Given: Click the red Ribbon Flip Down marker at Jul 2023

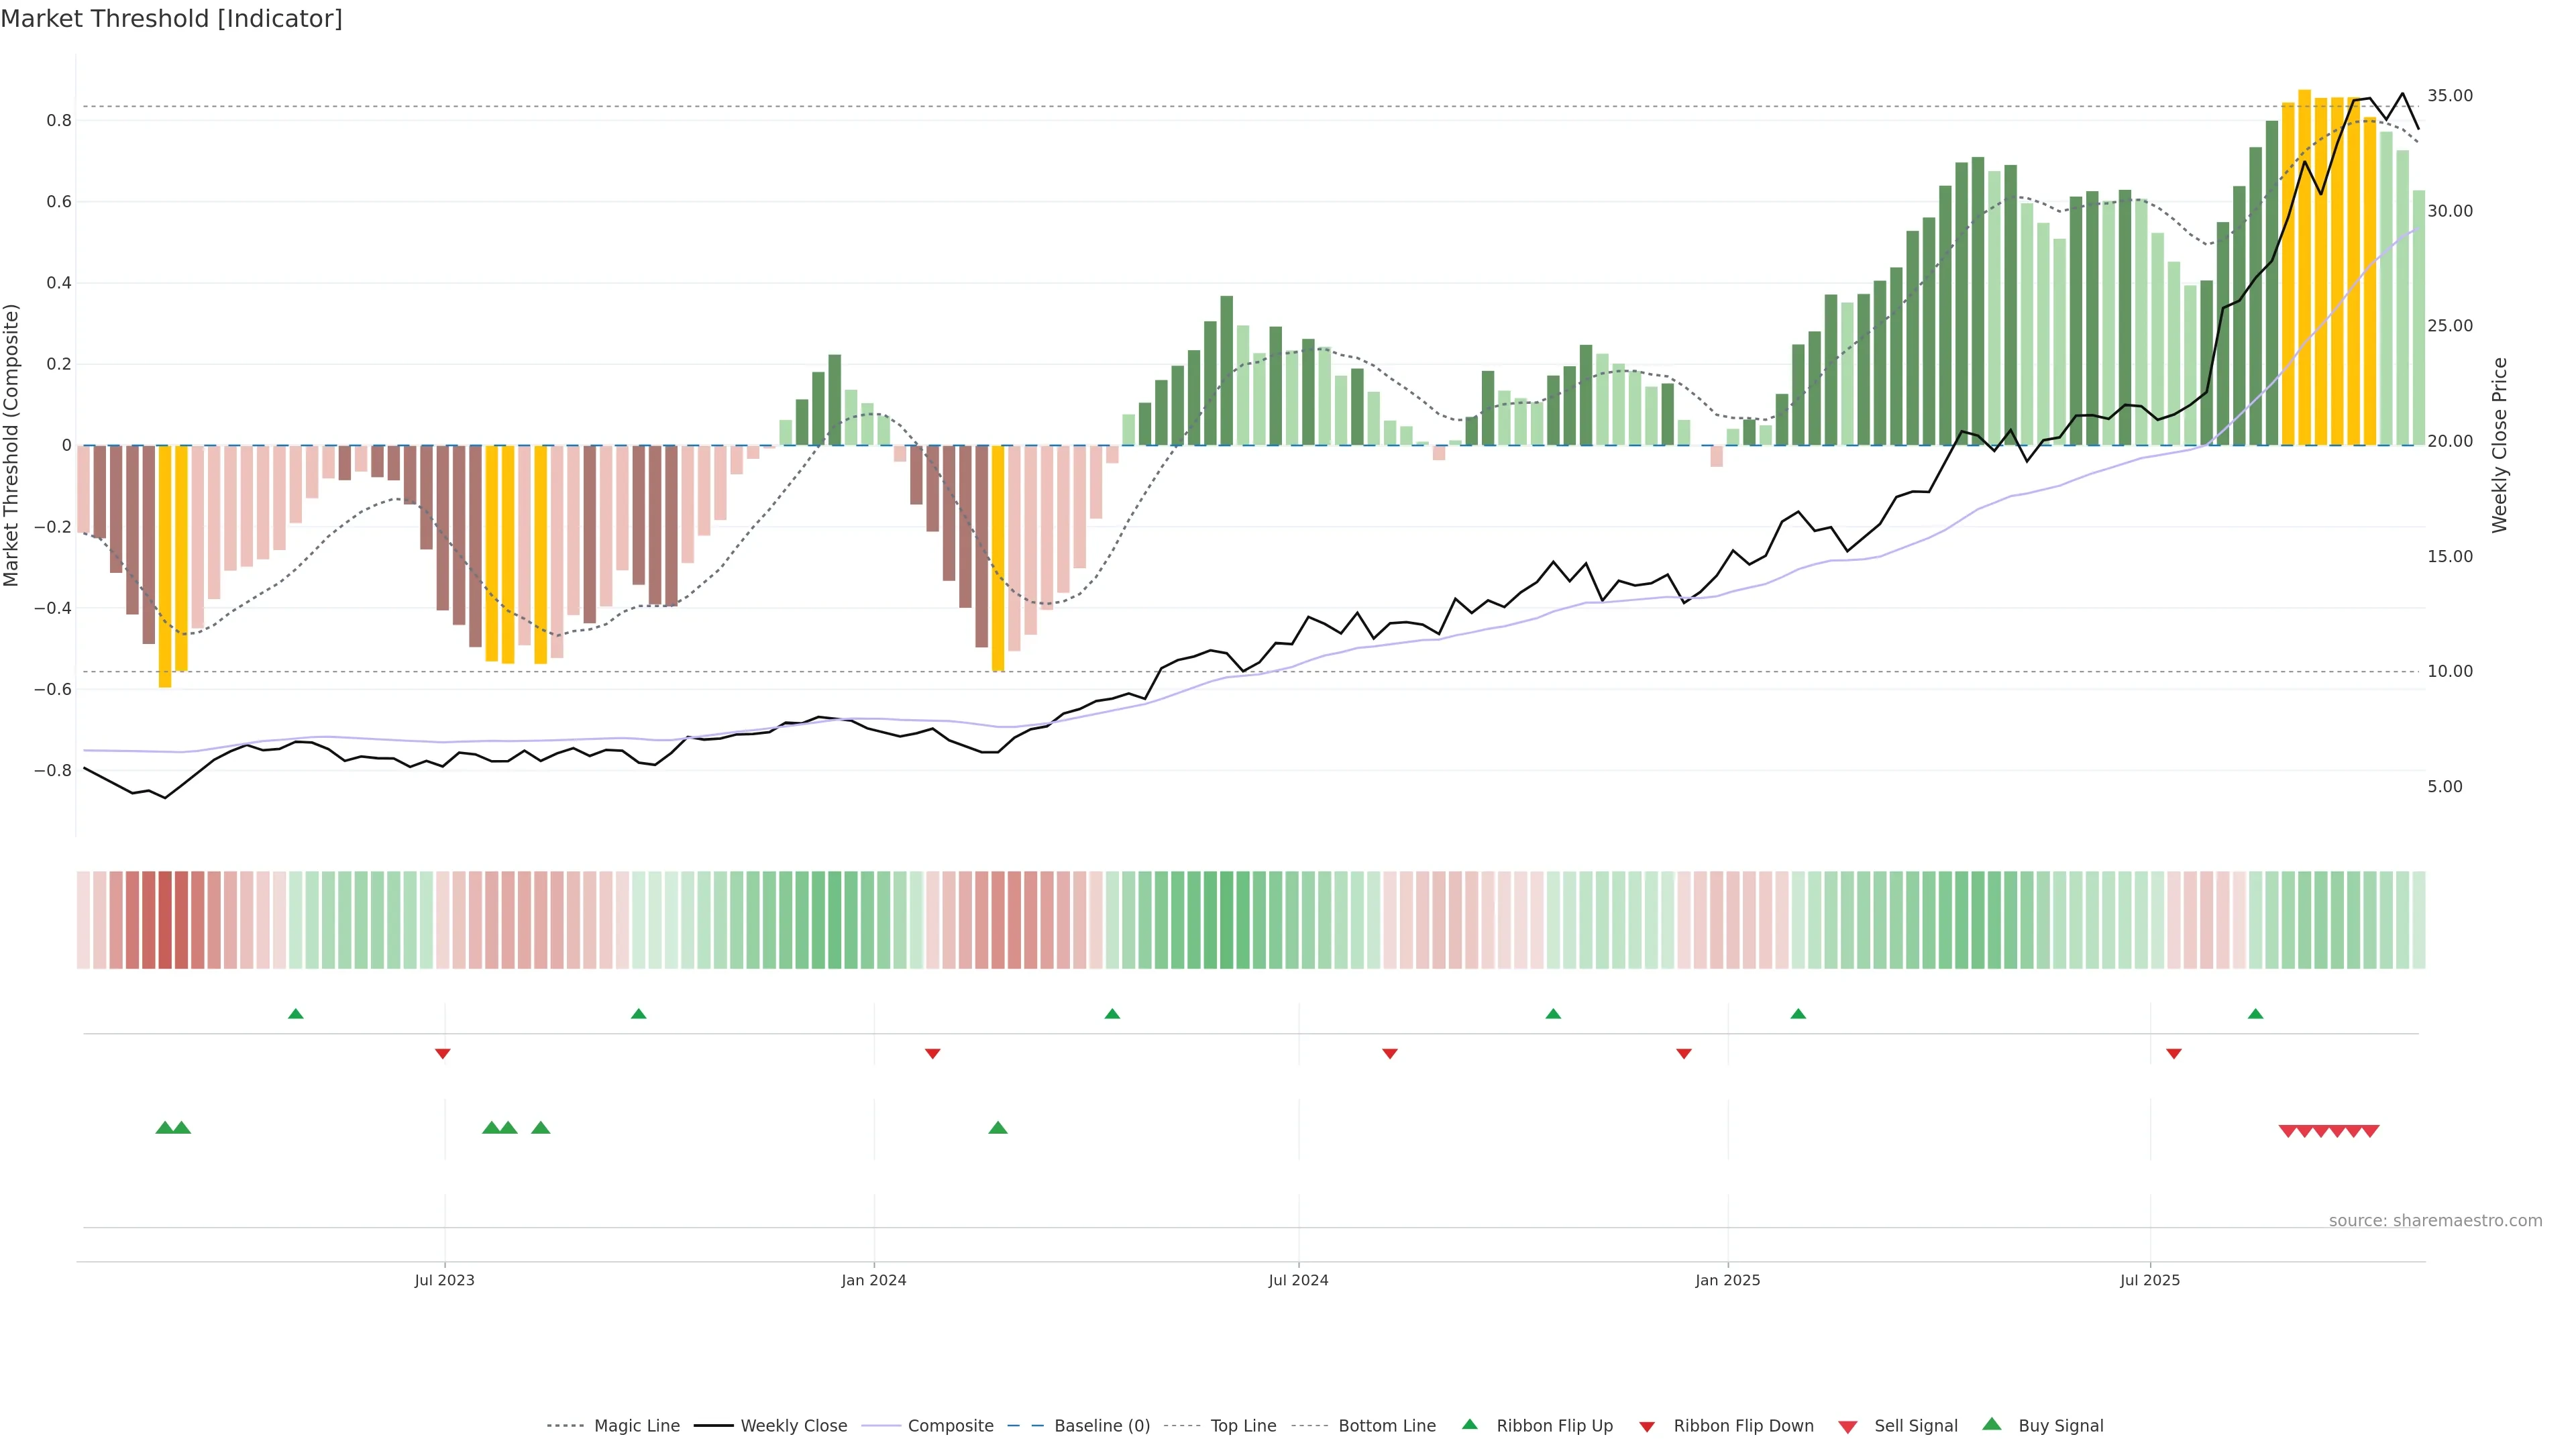Looking at the screenshot, I should coord(443,1053).
